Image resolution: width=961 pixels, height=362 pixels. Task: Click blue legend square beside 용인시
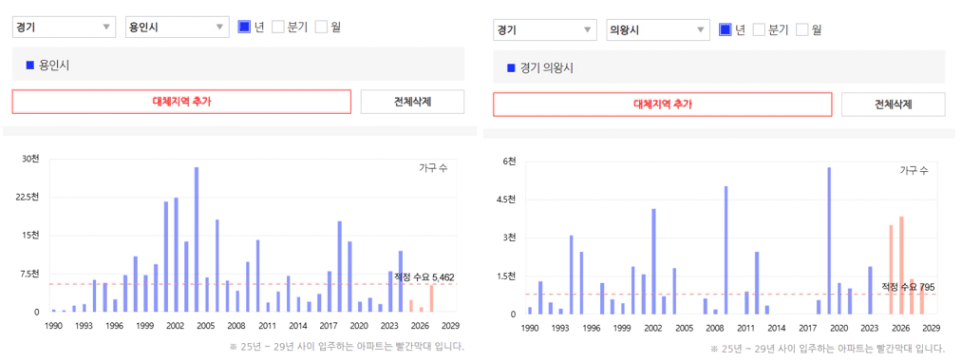30,65
